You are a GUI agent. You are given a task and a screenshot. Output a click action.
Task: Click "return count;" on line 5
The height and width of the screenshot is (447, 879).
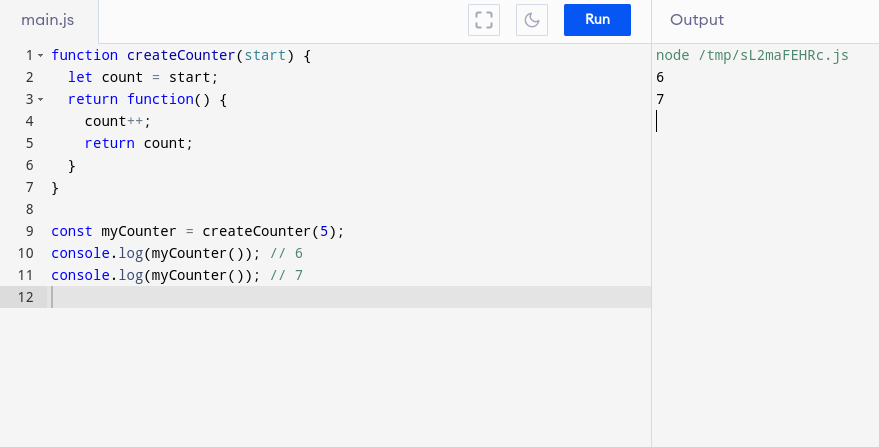139,143
